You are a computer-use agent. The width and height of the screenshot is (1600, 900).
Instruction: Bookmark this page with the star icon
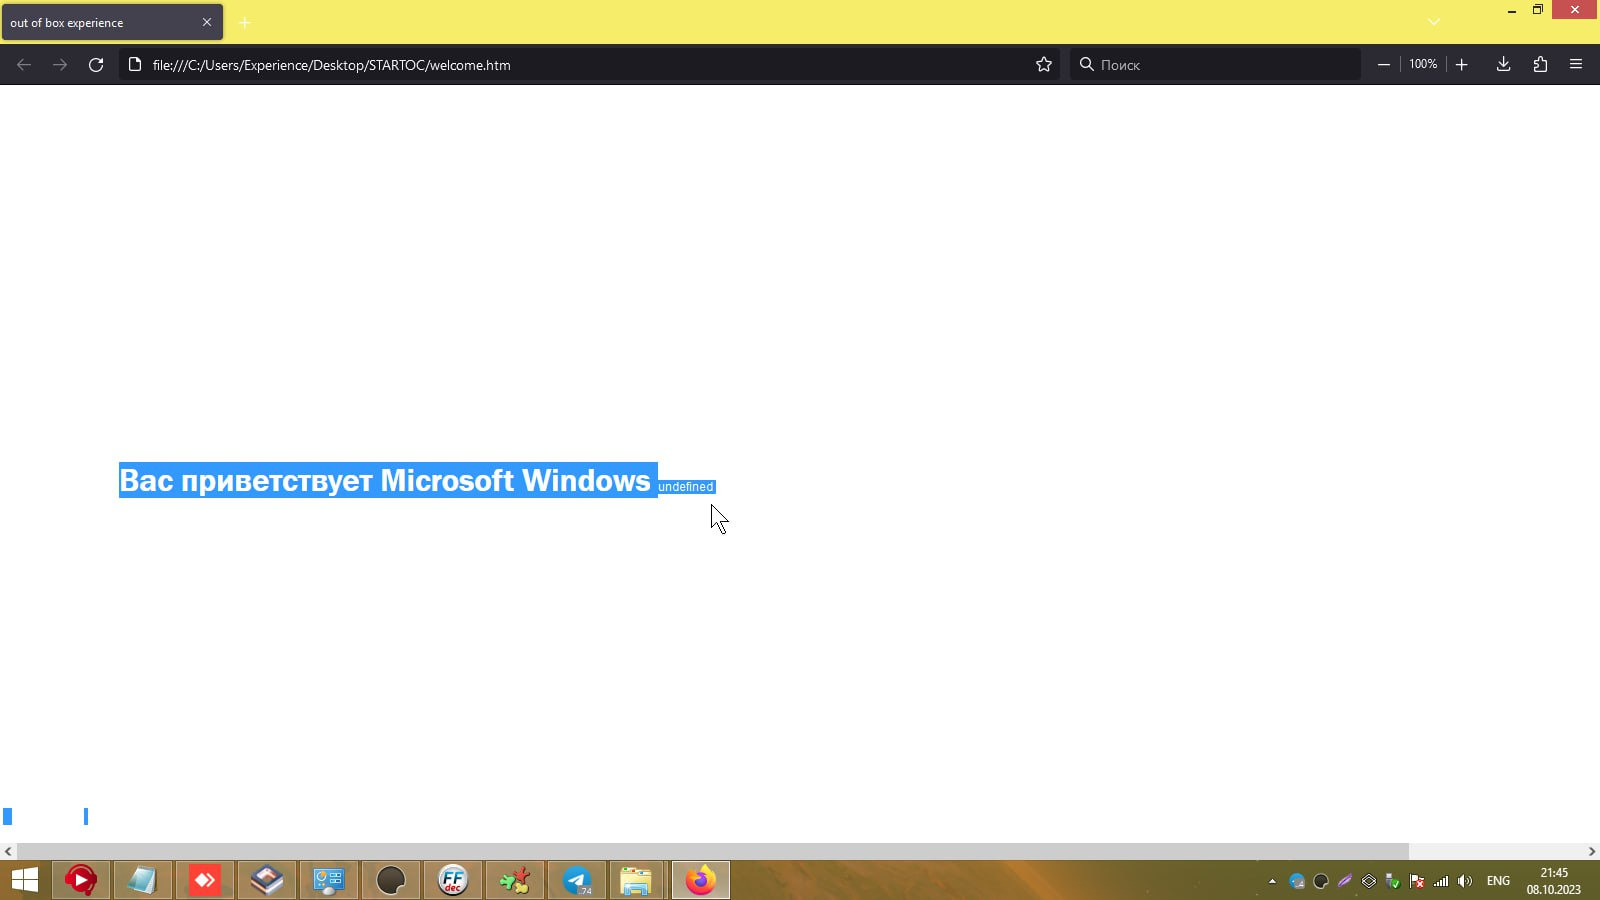click(x=1044, y=65)
